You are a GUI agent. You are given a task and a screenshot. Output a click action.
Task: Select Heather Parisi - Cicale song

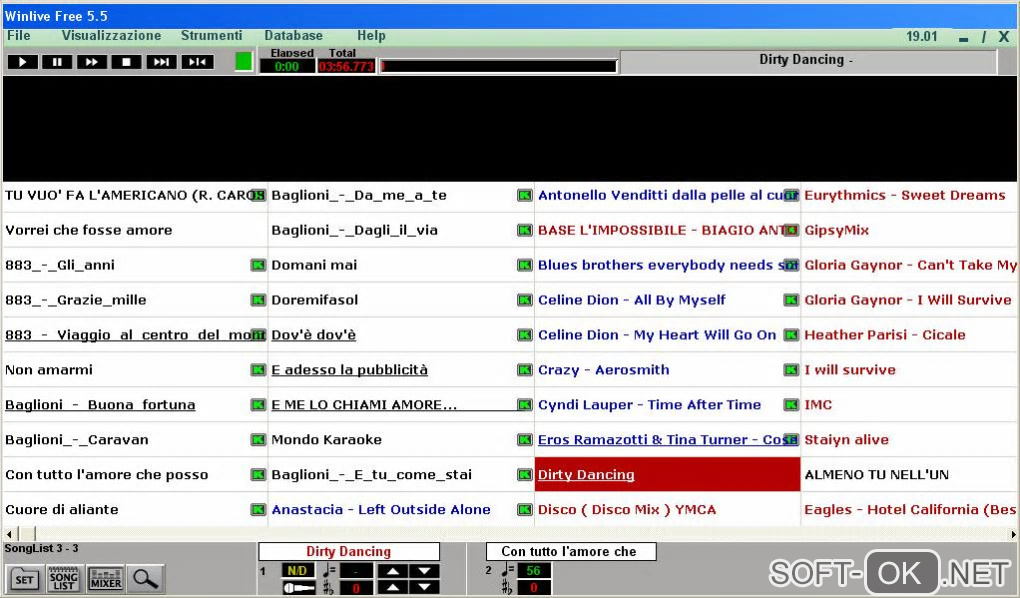[885, 335]
